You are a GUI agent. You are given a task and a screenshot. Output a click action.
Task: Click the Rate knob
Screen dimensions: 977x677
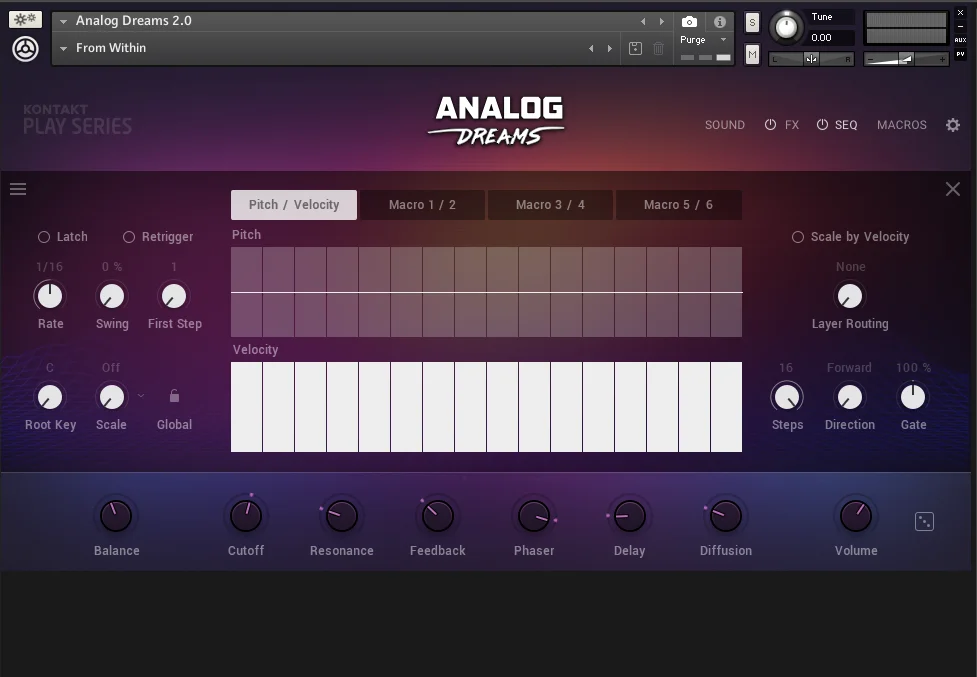click(50, 296)
